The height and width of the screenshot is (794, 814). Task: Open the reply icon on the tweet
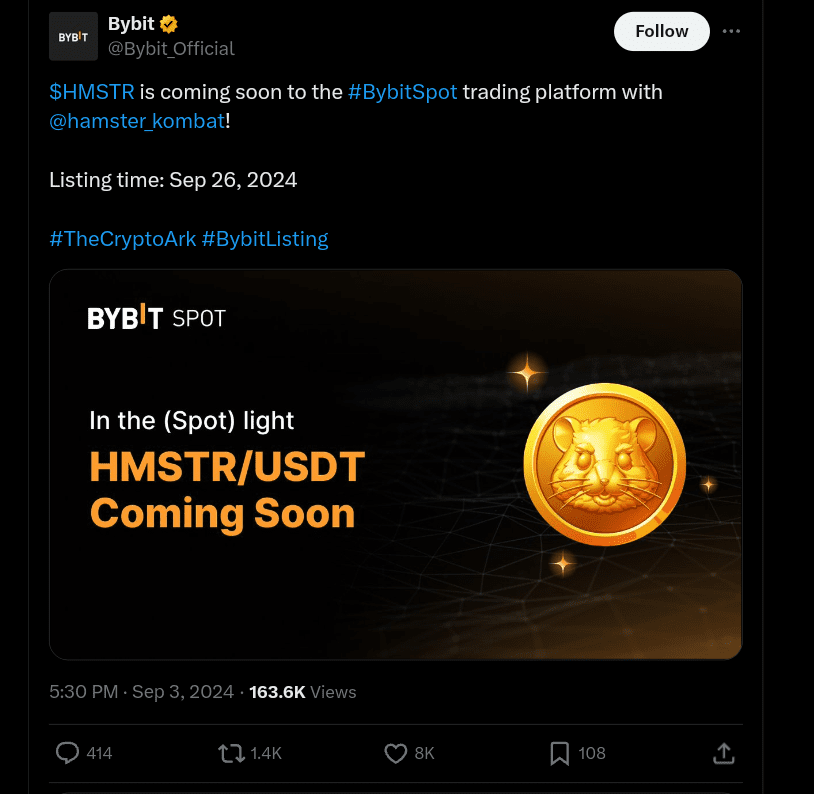67,753
